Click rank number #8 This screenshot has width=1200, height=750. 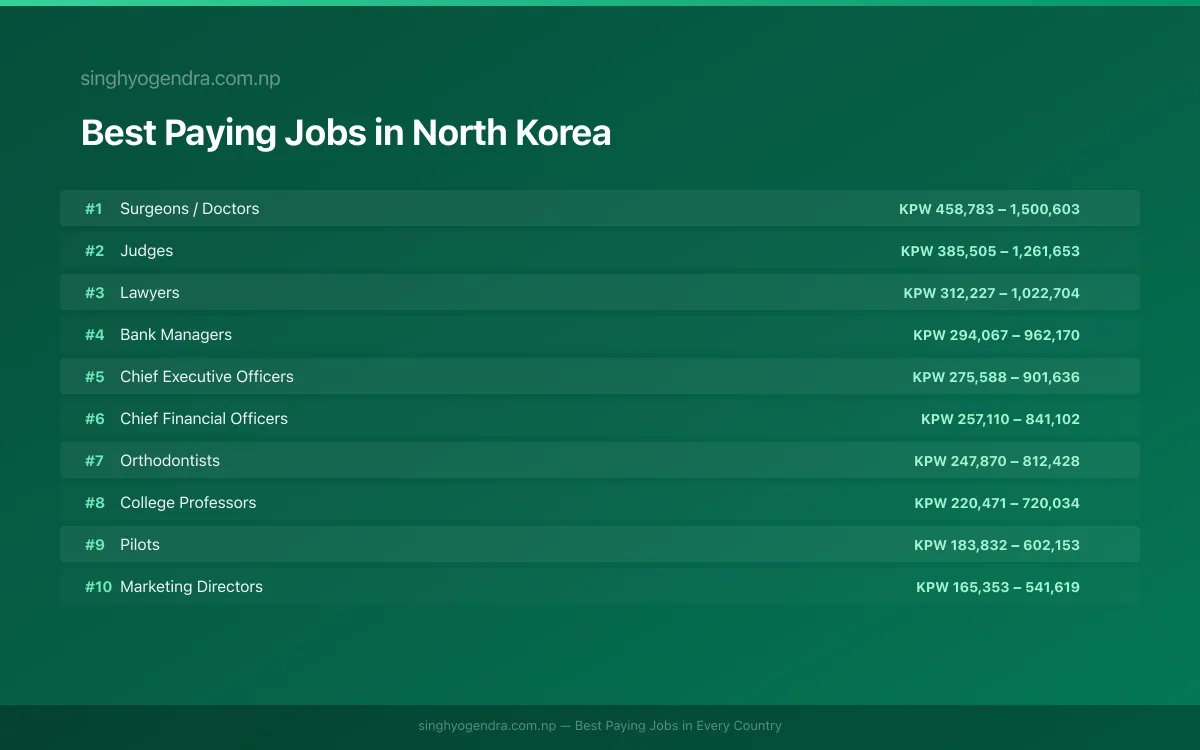(94, 503)
